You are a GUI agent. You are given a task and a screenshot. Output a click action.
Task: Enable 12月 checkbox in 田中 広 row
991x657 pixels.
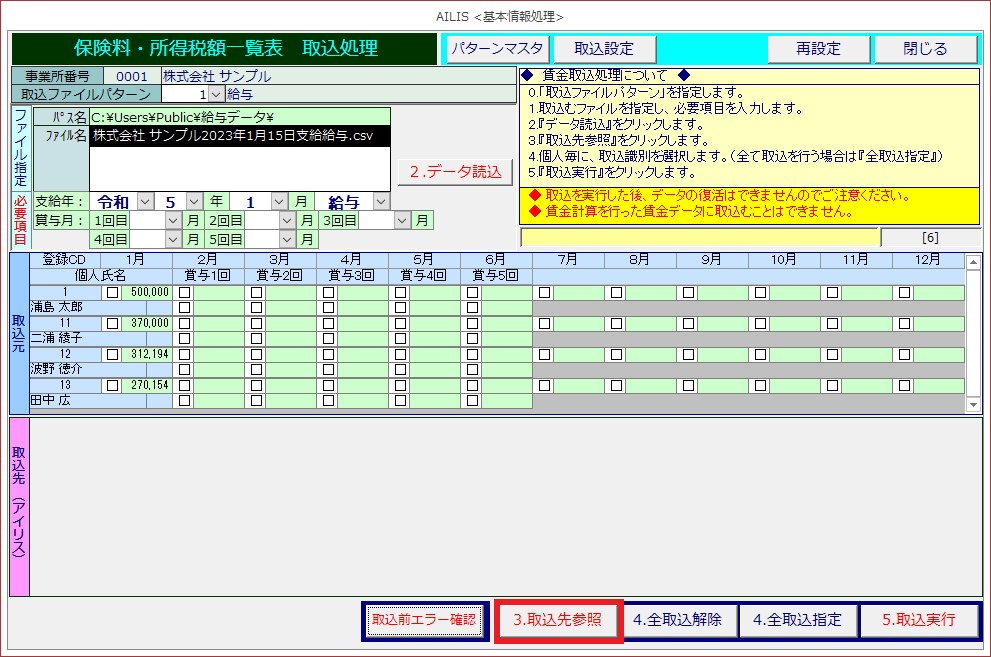click(x=904, y=385)
